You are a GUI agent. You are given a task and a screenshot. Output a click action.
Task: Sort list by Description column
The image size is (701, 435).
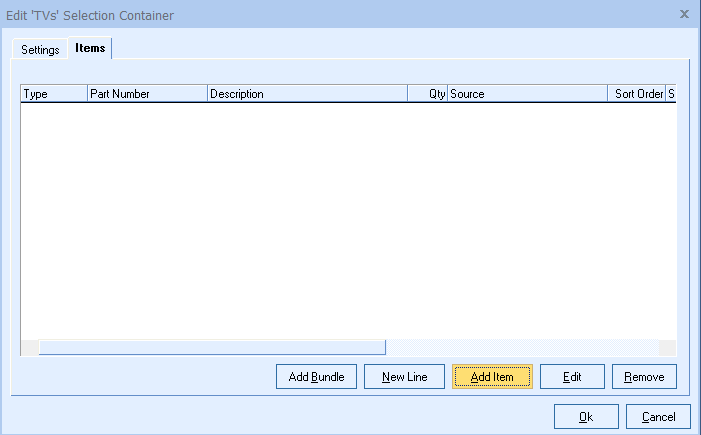pyautogui.click(x=306, y=94)
